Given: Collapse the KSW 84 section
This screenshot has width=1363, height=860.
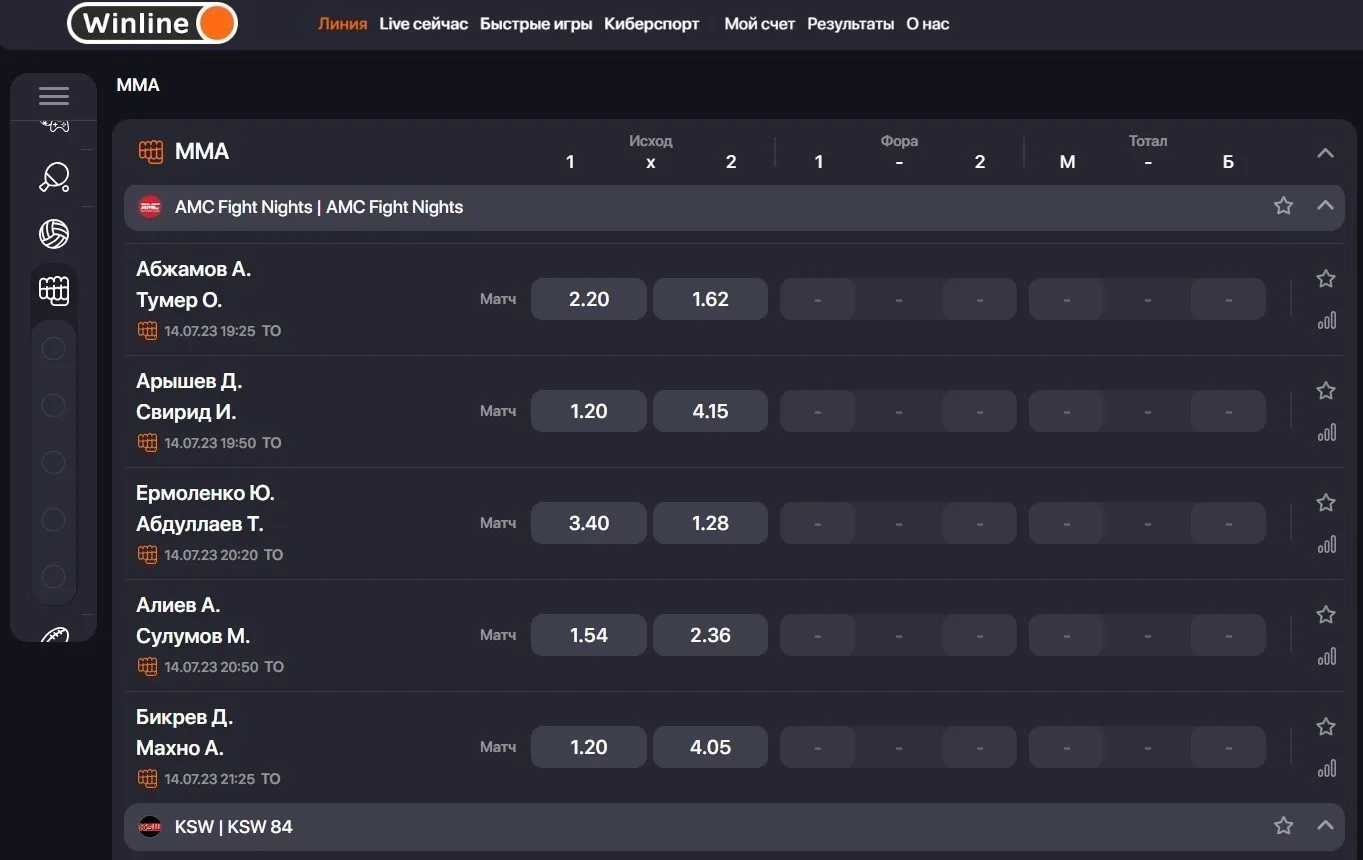Looking at the screenshot, I should click(1325, 826).
